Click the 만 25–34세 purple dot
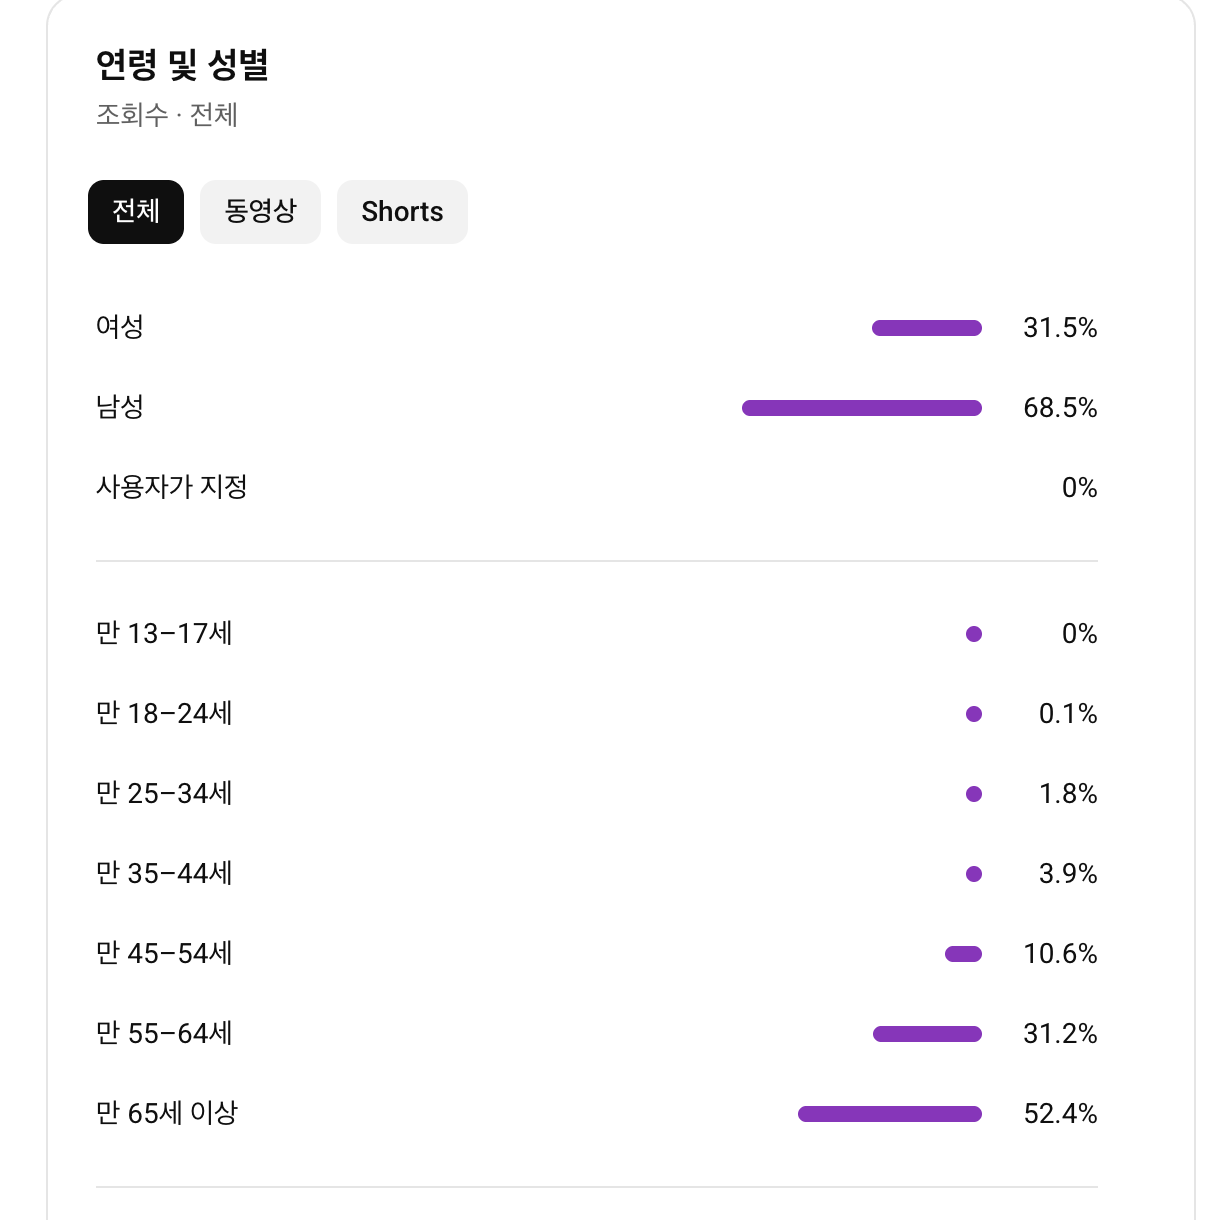The image size is (1208, 1220). (x=974, y=794)
